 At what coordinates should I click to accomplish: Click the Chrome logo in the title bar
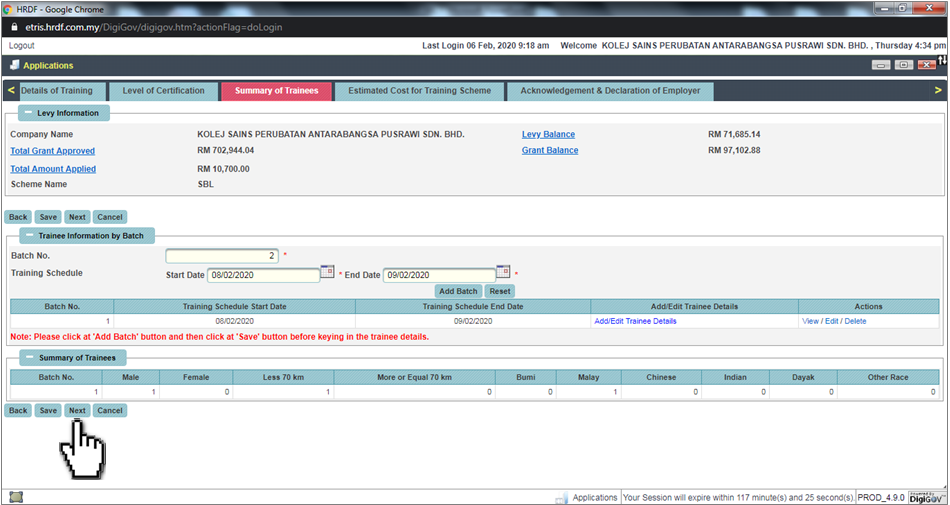(8, 9)
